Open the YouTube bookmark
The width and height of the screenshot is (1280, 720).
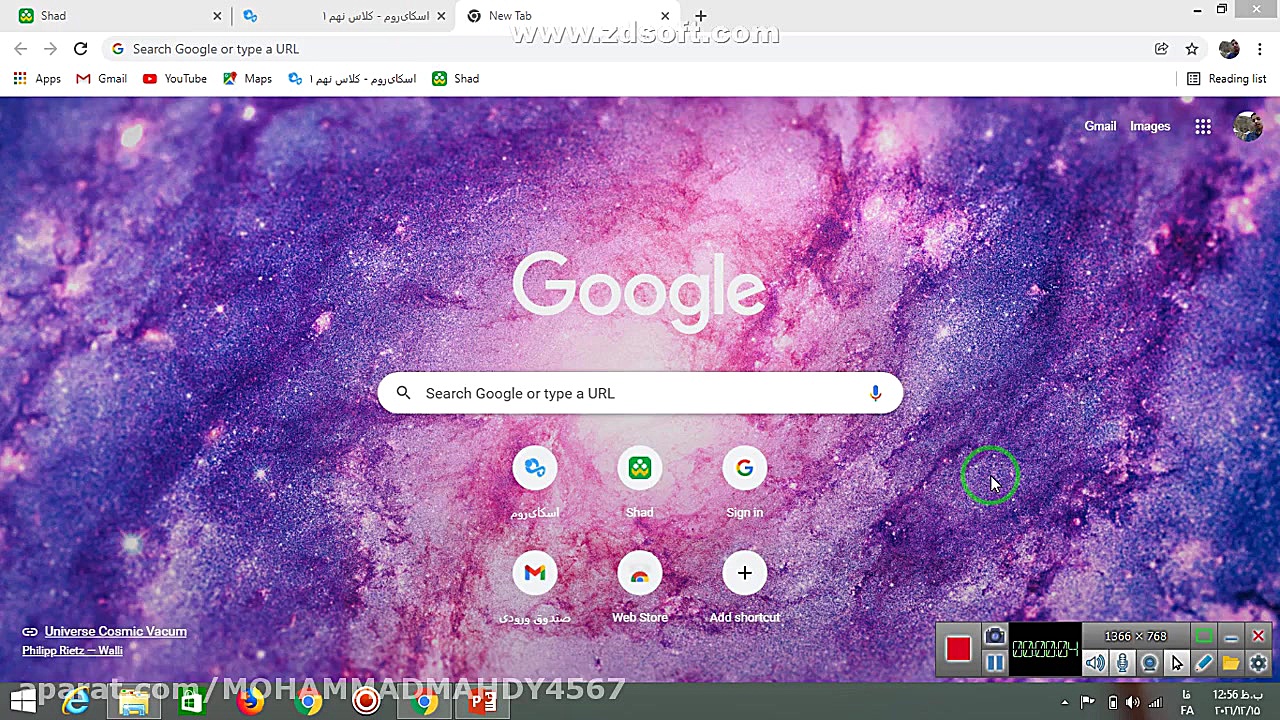[x=175, y=79]
